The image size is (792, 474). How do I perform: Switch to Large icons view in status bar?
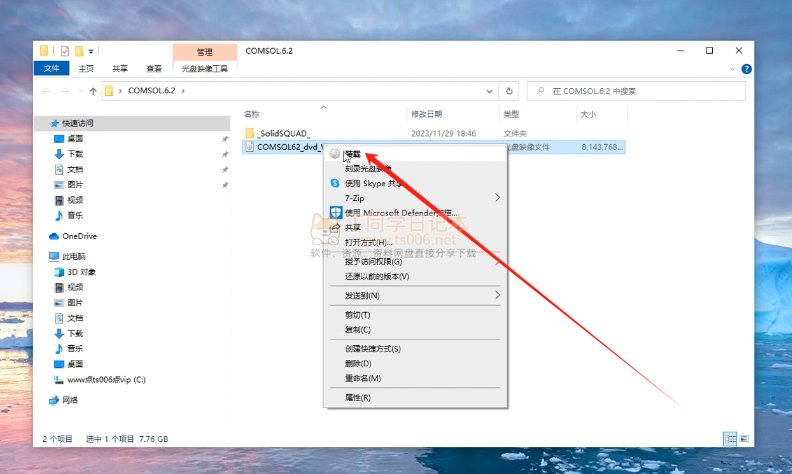744,439
